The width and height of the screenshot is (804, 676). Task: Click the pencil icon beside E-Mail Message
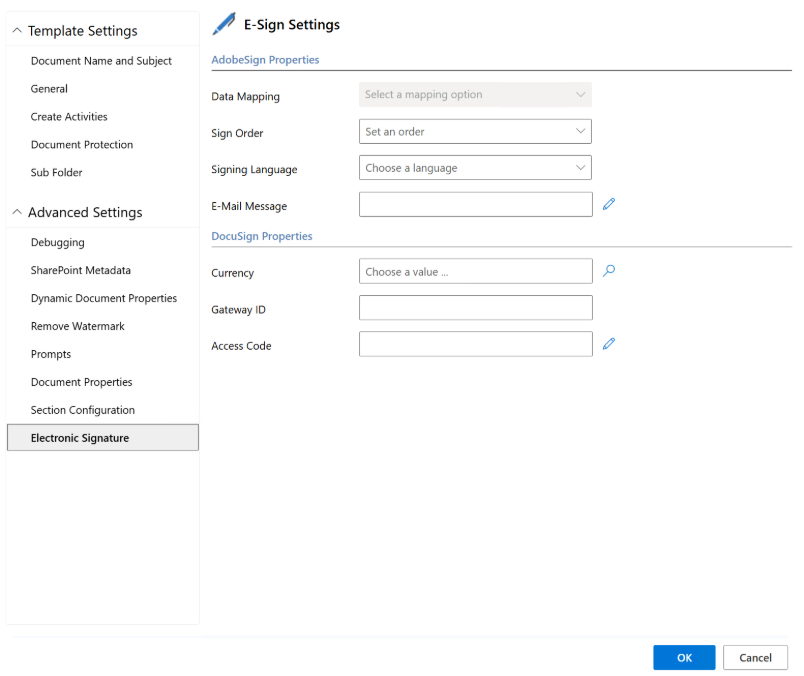[609, 204]
